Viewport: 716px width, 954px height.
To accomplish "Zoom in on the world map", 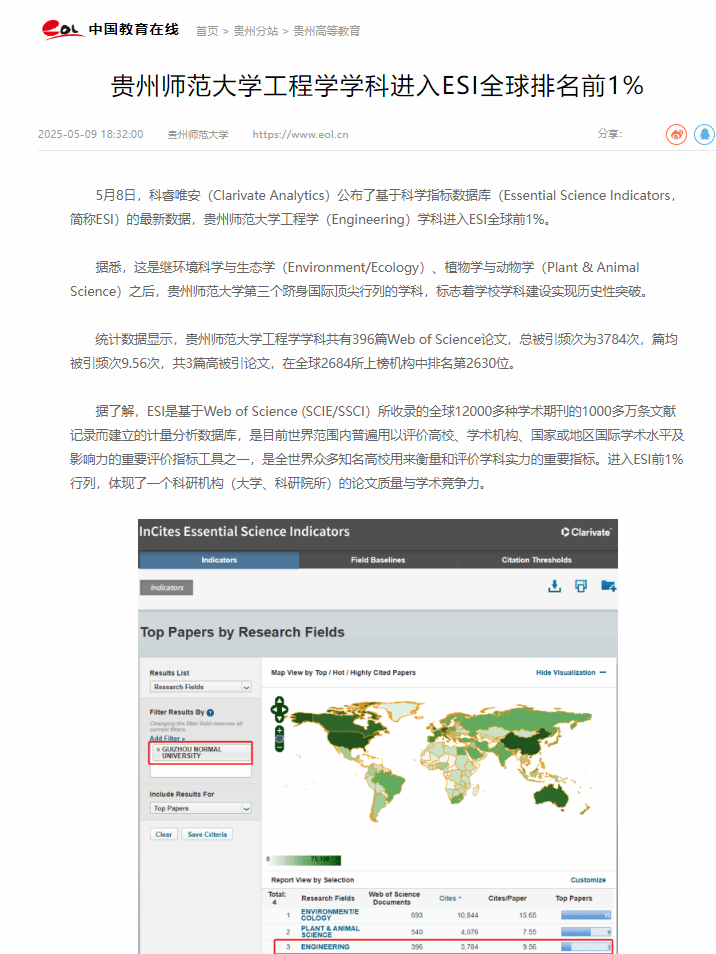I will point(279,729).
